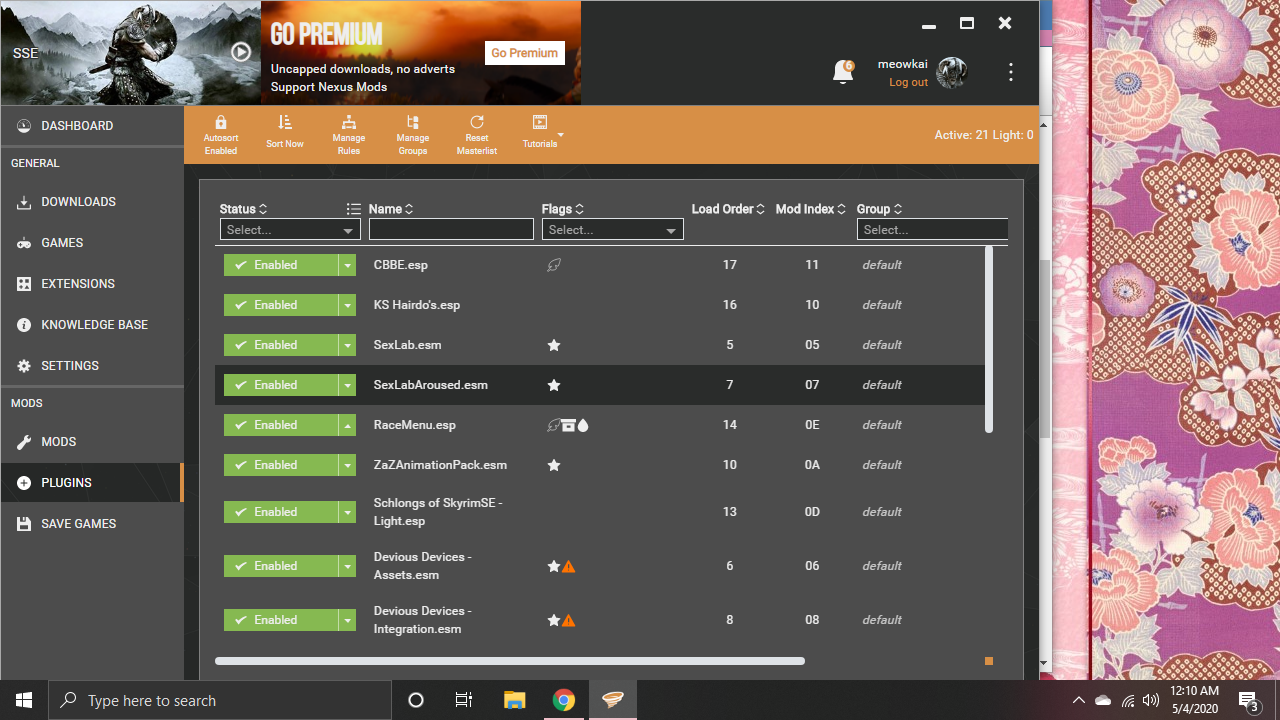Toggle Enabled status for SexLabAroused.esm
The image size is (1280, 720).
click(281, 385)
